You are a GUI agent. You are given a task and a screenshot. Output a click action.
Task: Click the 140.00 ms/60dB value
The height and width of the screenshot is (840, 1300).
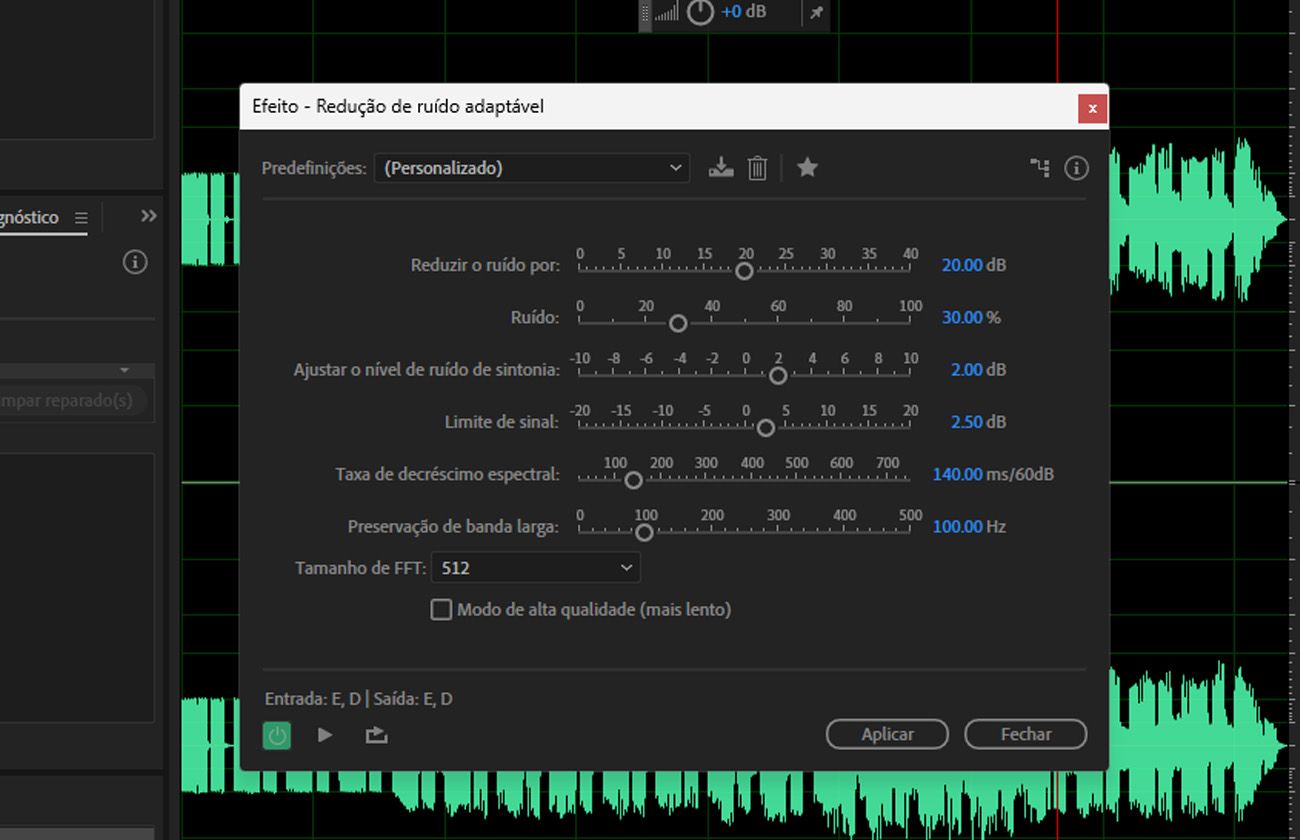click(957, 474)
